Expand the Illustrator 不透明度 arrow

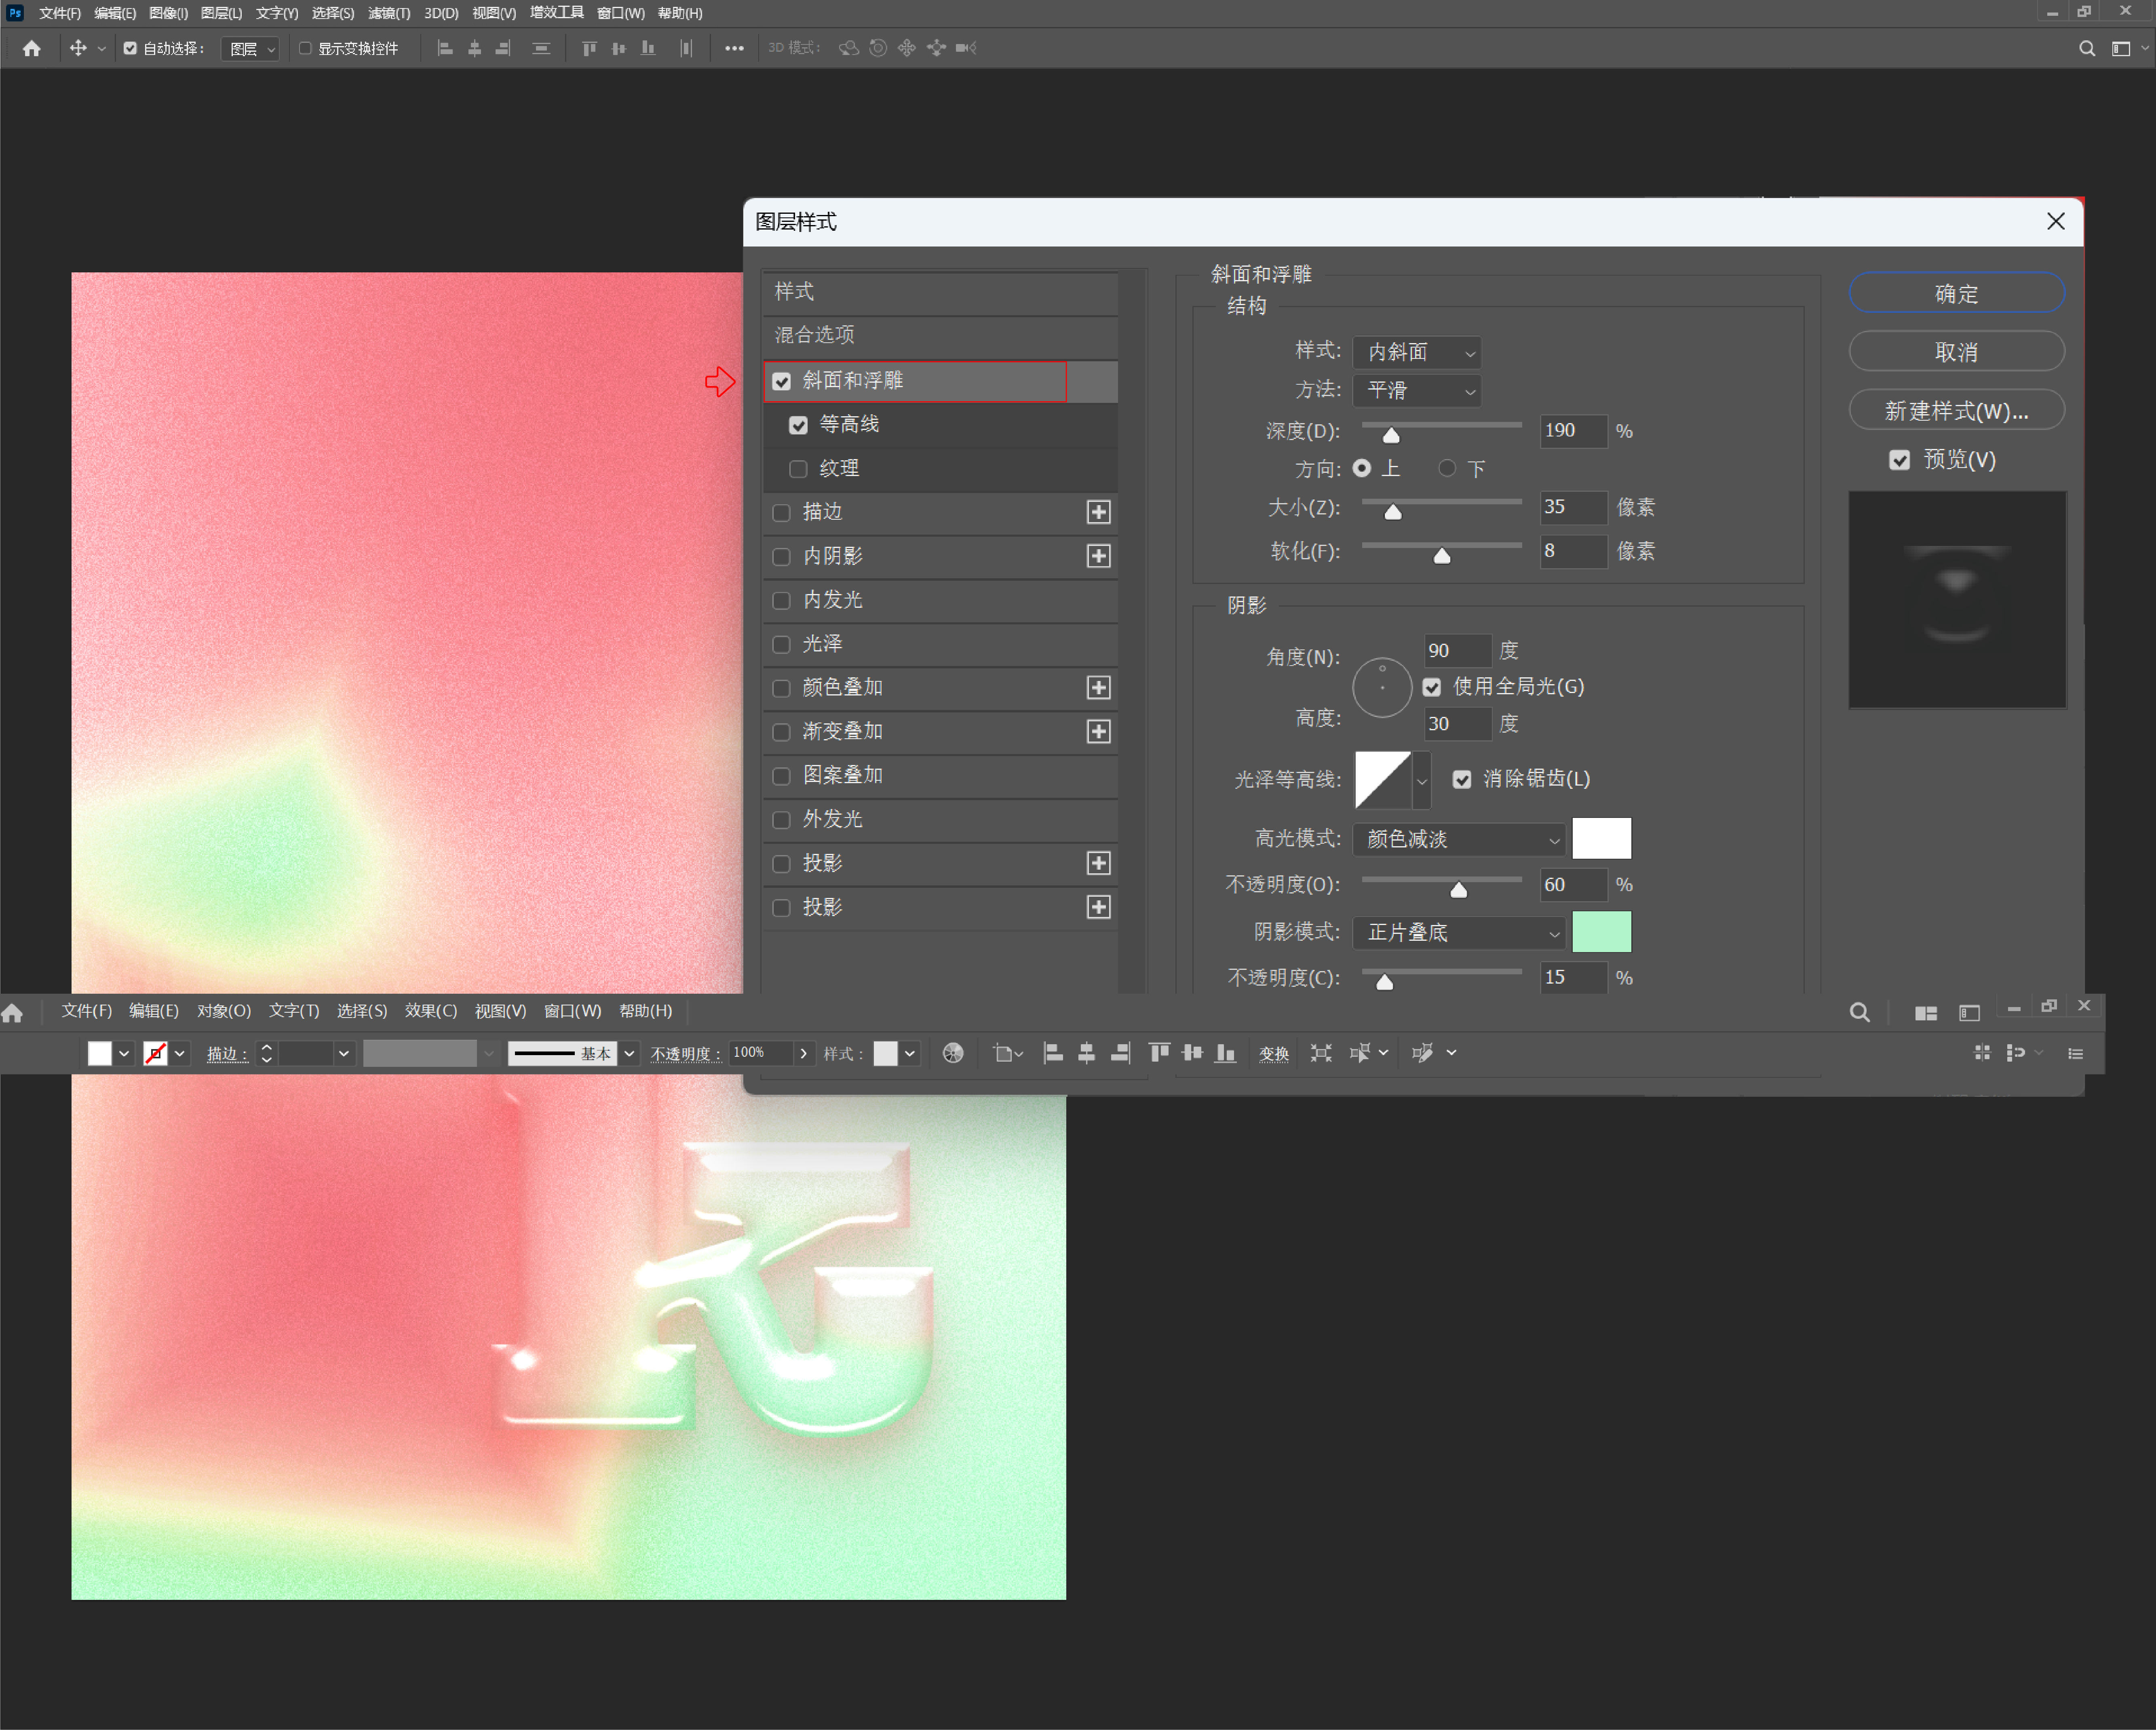(803, 1053)
